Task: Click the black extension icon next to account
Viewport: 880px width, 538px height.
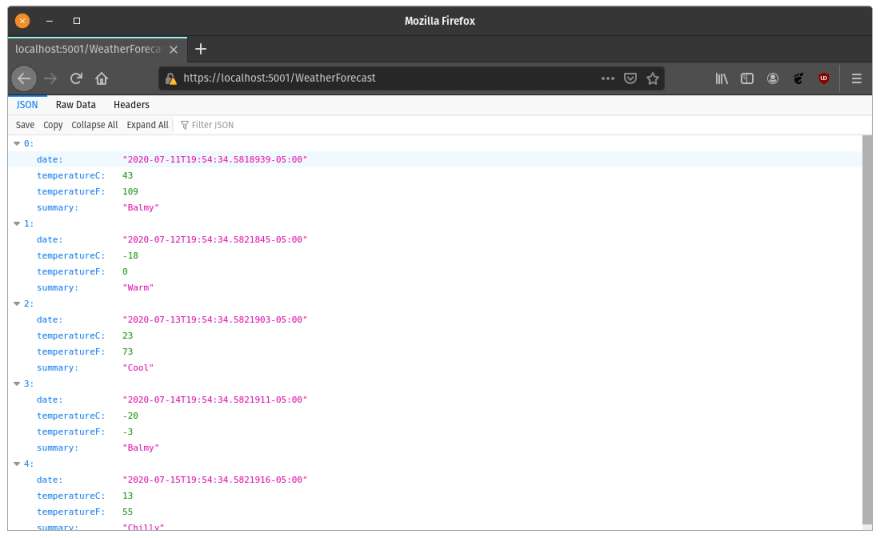Action: click(x=798, y=79)
